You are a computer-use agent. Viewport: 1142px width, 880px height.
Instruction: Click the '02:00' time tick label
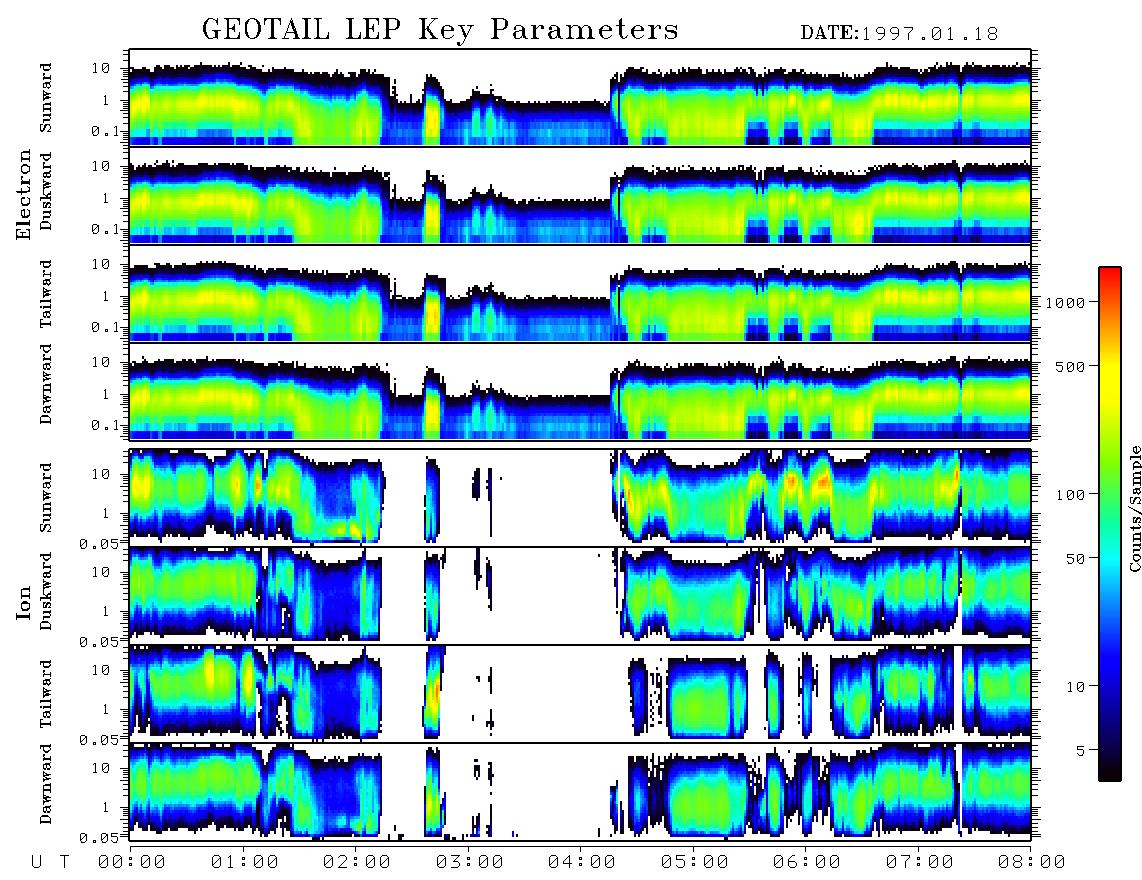click(356, 862)
